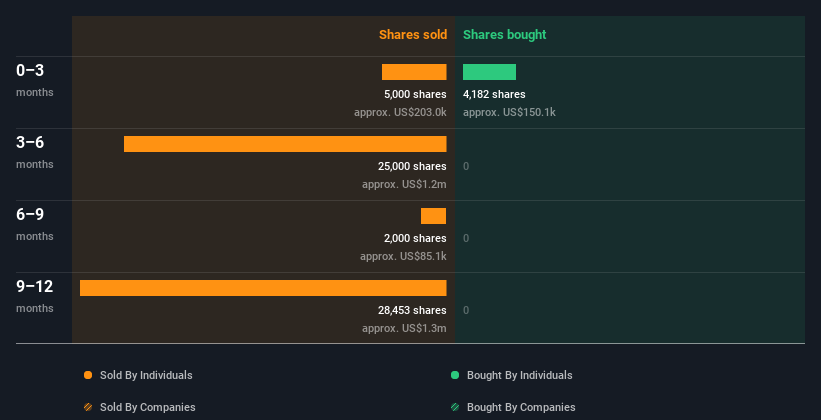Click the 2,000 shares value

(x=415, y=238)
